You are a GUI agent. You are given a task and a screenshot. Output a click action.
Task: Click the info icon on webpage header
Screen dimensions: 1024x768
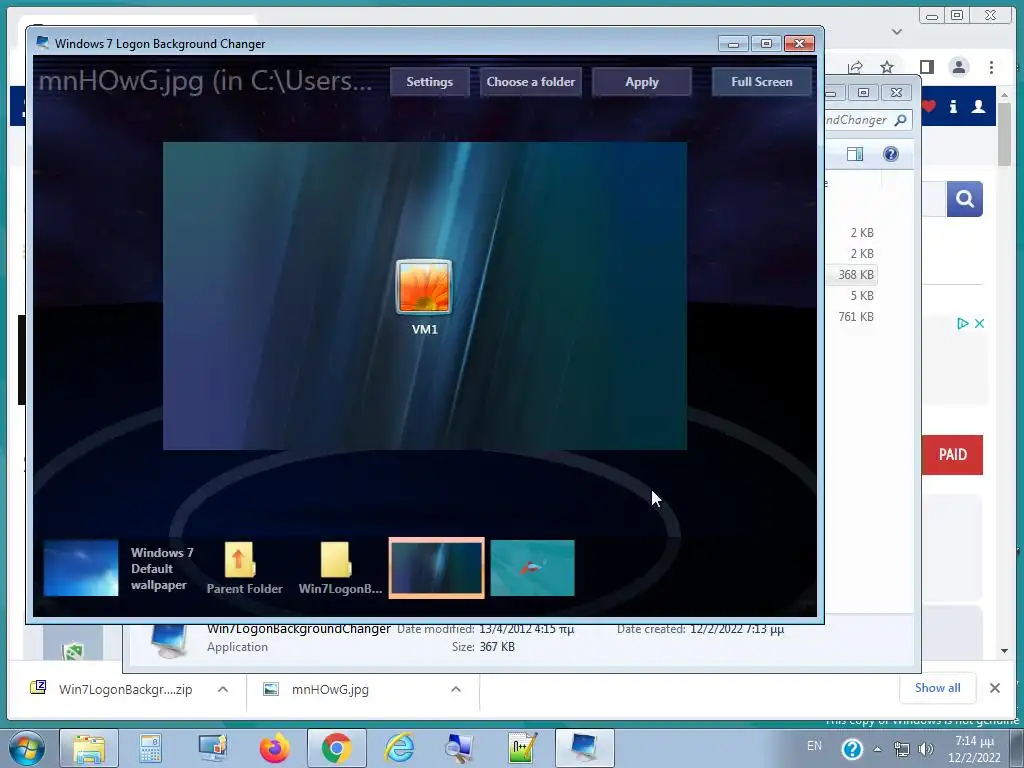tap(953, 106)
